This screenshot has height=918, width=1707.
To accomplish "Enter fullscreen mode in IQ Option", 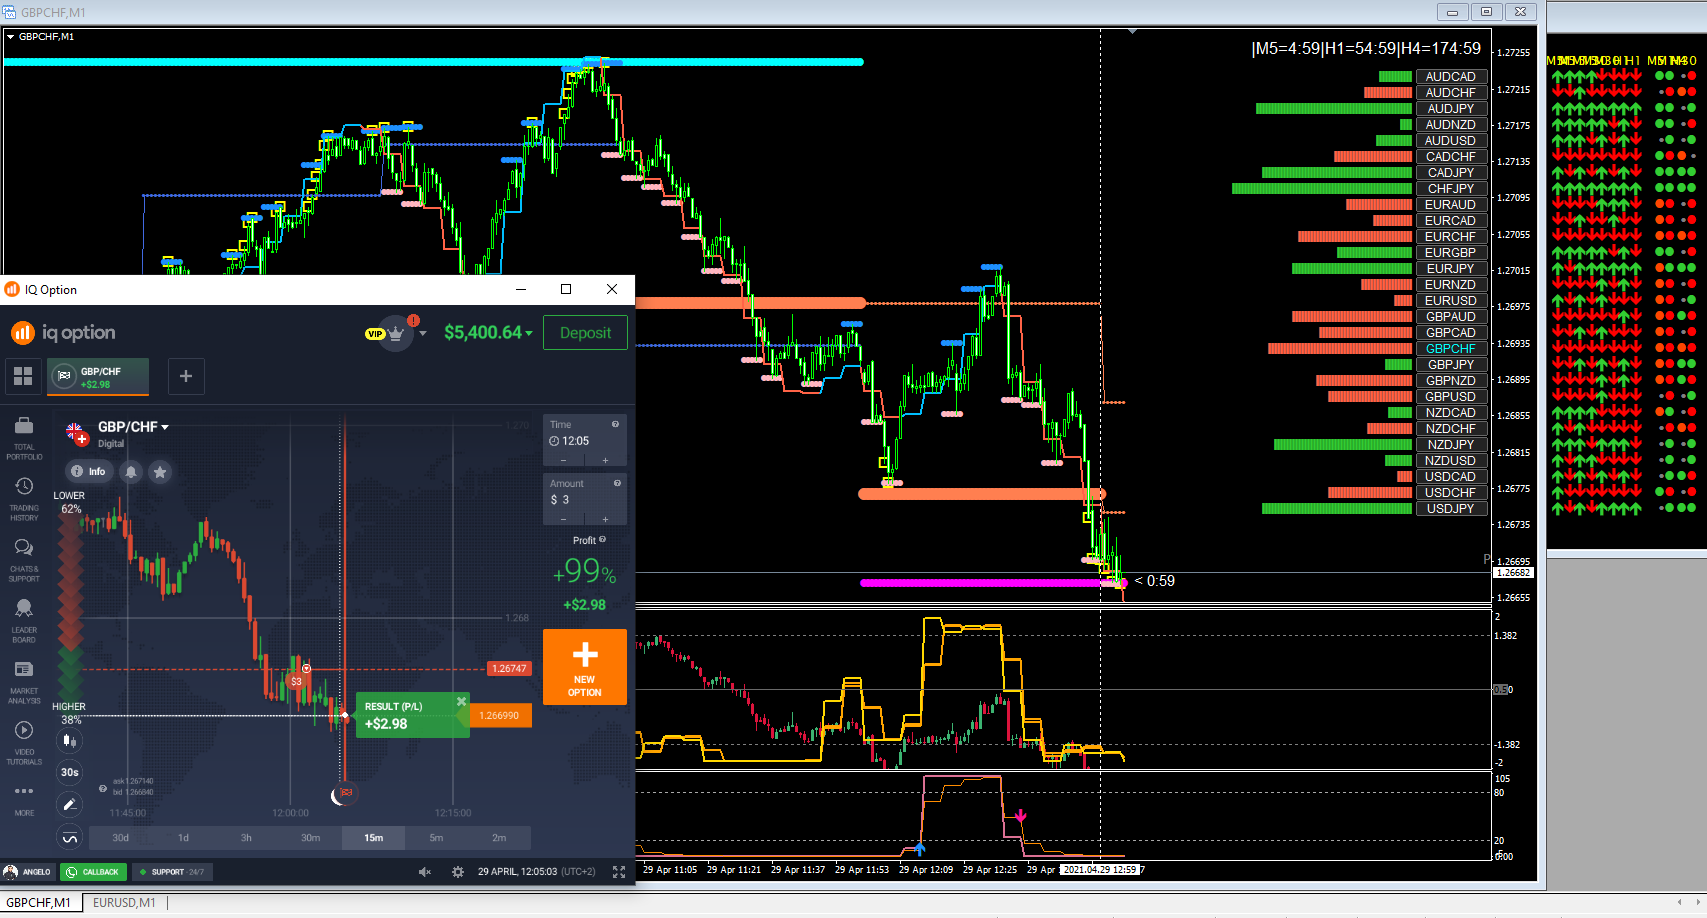I will pos(619,872).
